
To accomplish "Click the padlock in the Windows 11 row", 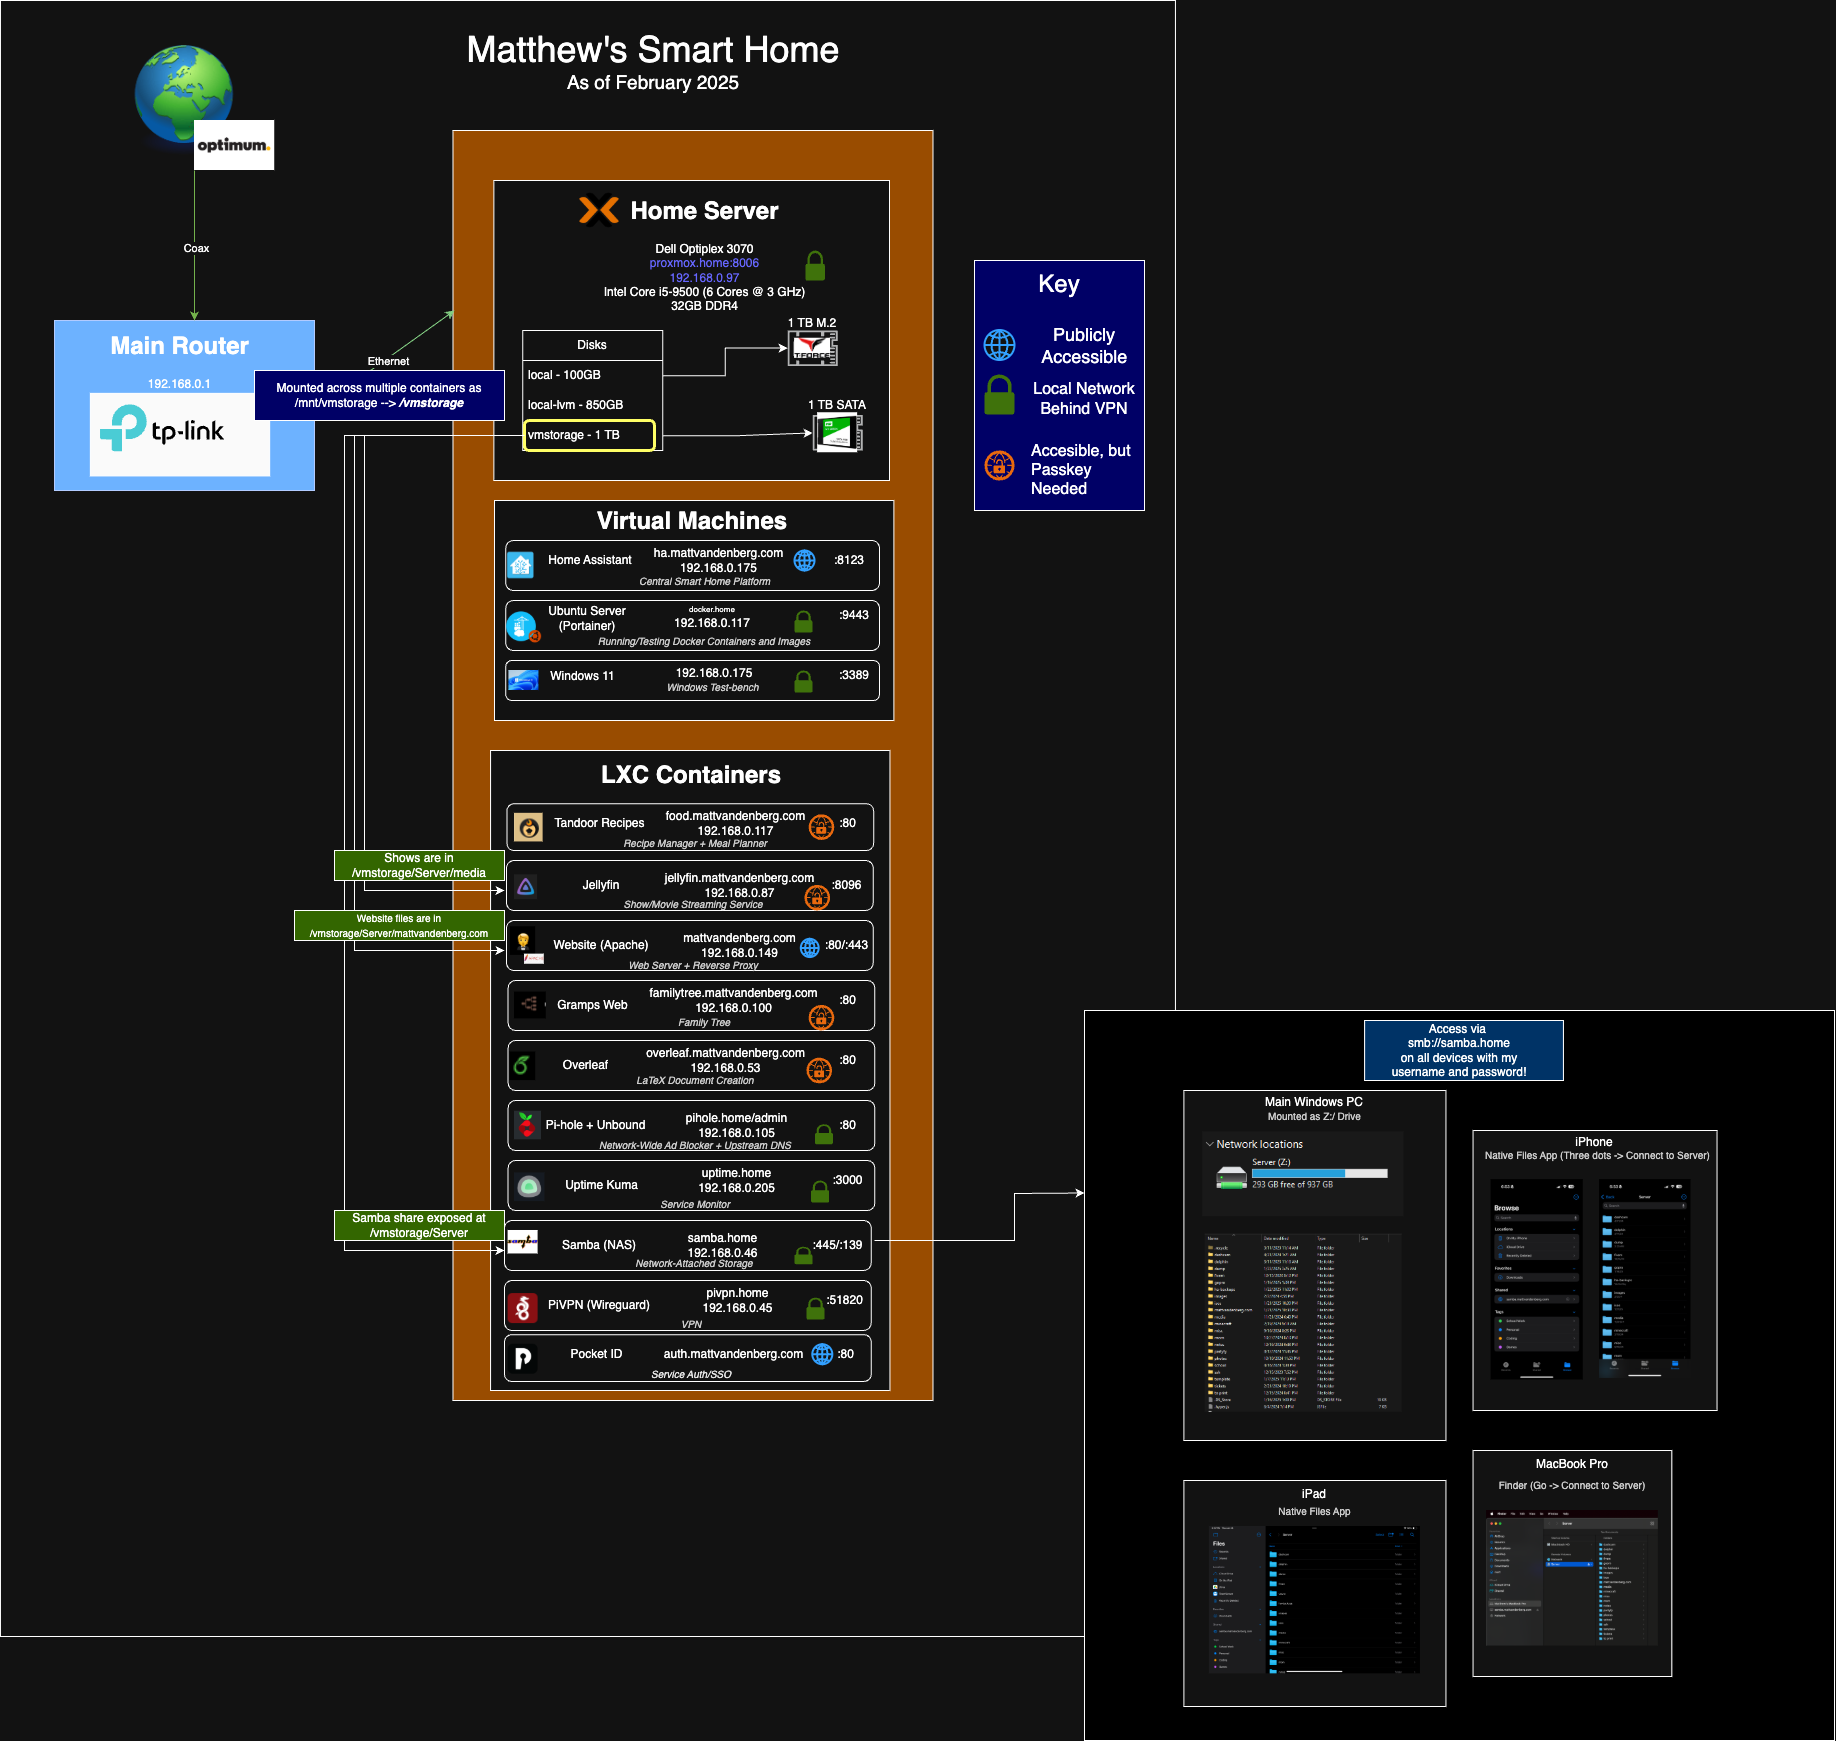I will coord(803,681).
